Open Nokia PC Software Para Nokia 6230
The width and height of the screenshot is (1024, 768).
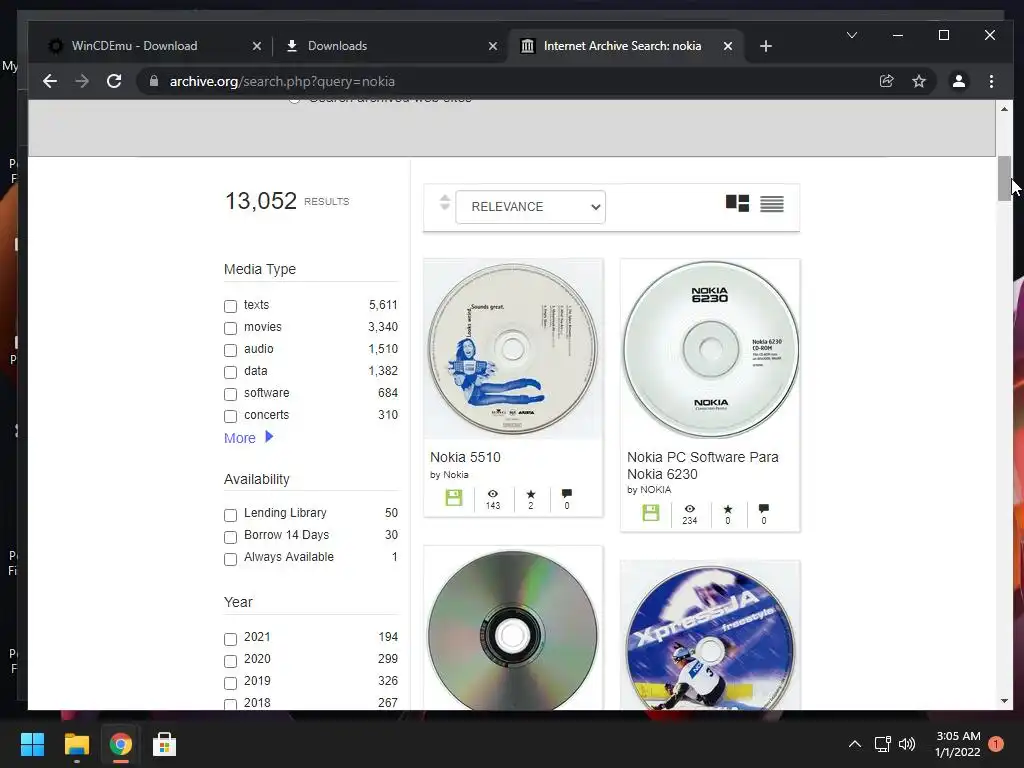coord(703,466)
